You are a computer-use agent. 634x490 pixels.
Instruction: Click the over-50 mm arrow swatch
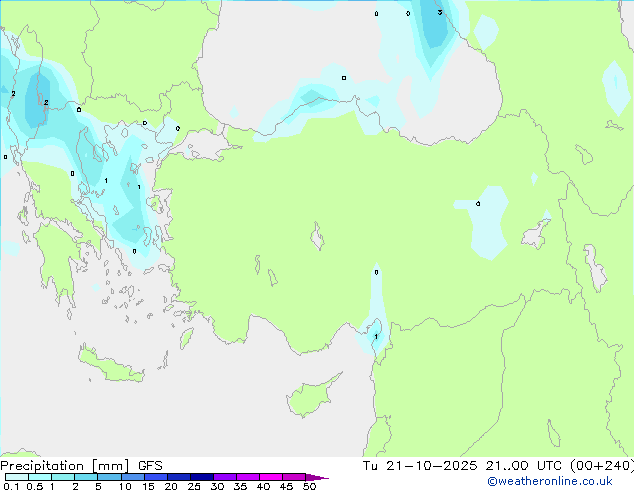317,477
